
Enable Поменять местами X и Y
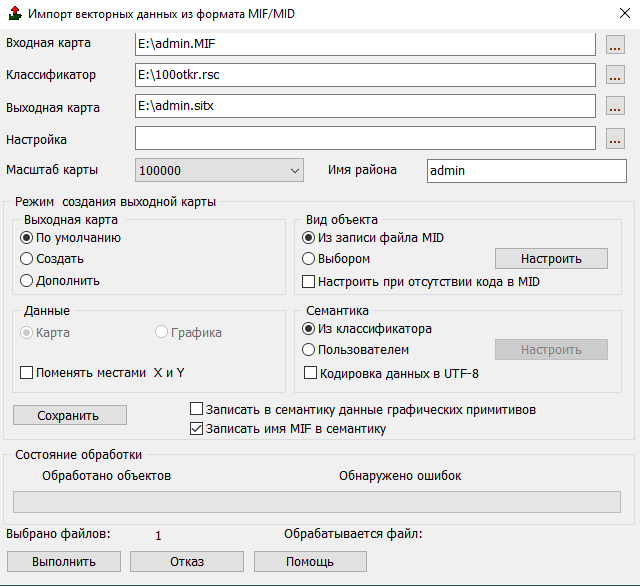coord(27,373)
